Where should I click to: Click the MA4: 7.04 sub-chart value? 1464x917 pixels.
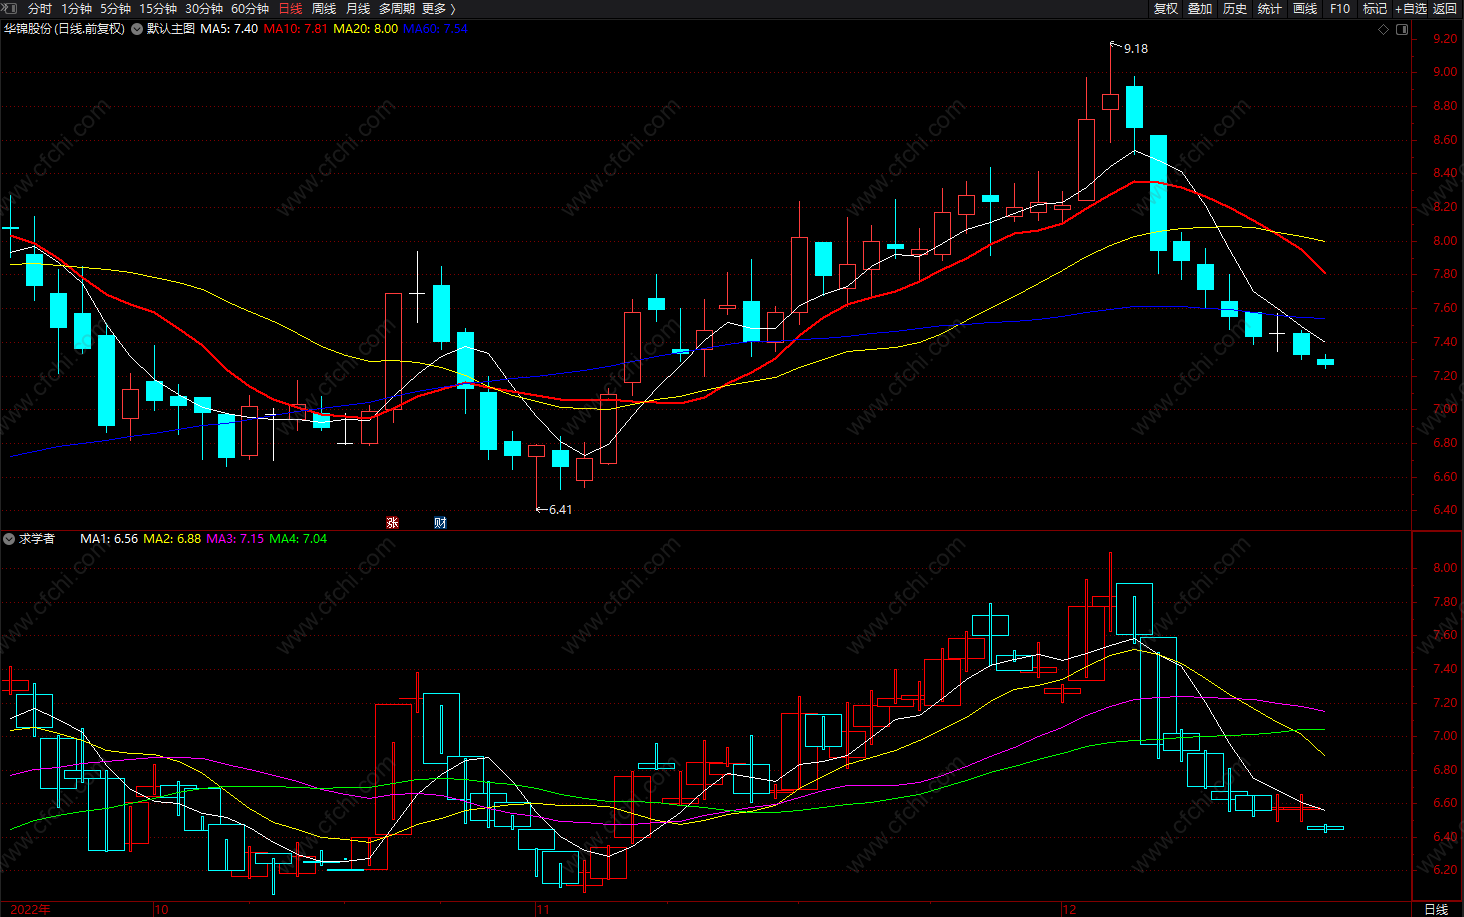[x=298, y=539]
